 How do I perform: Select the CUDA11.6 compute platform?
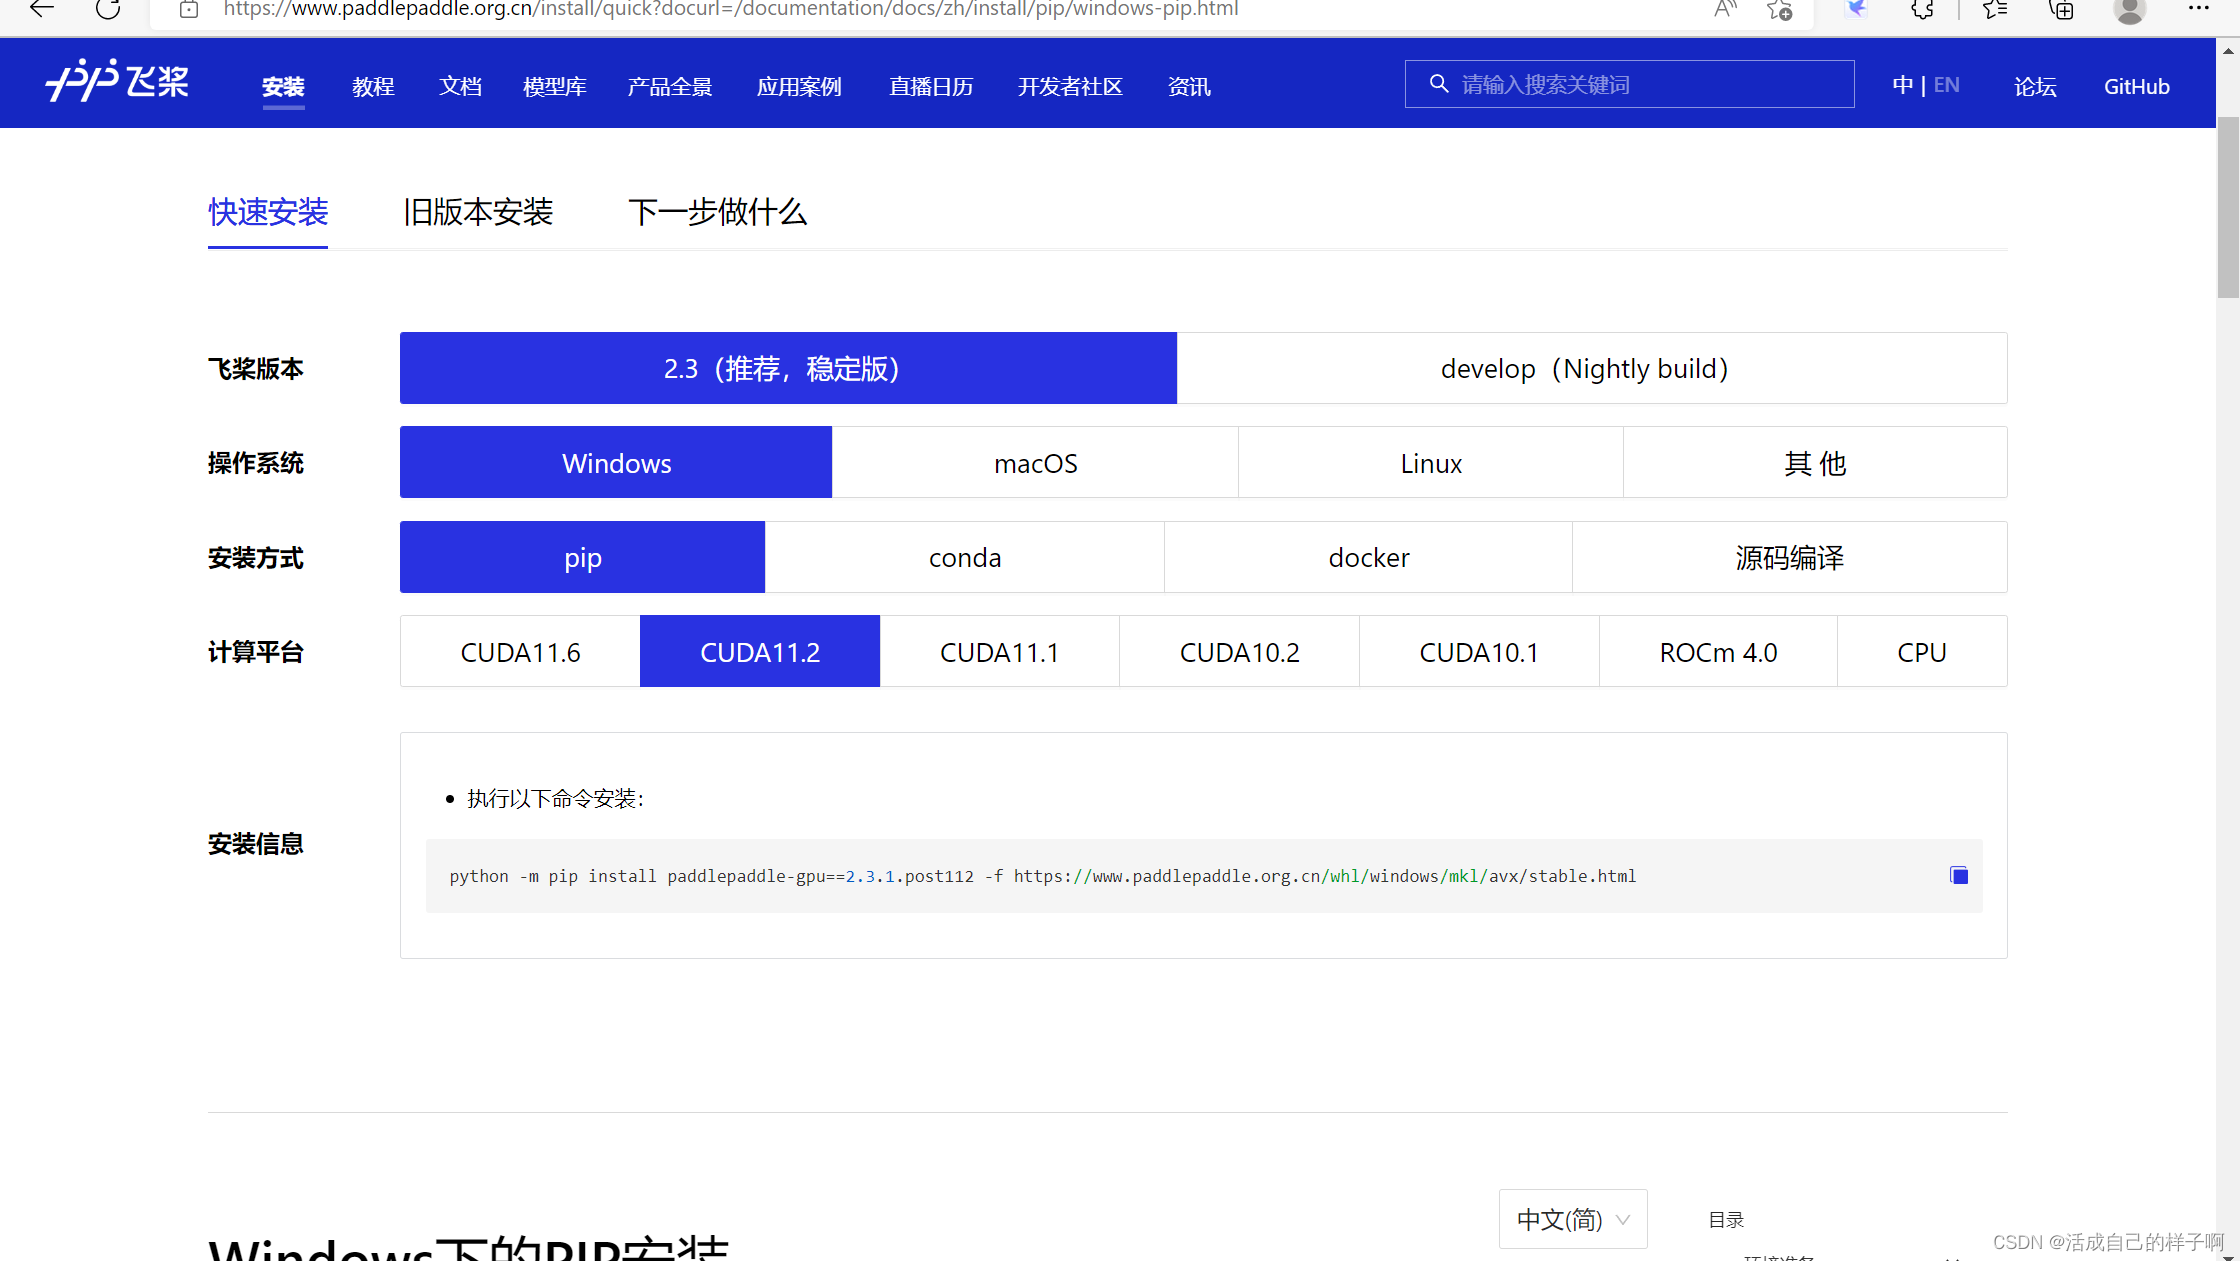coord(520,652)
